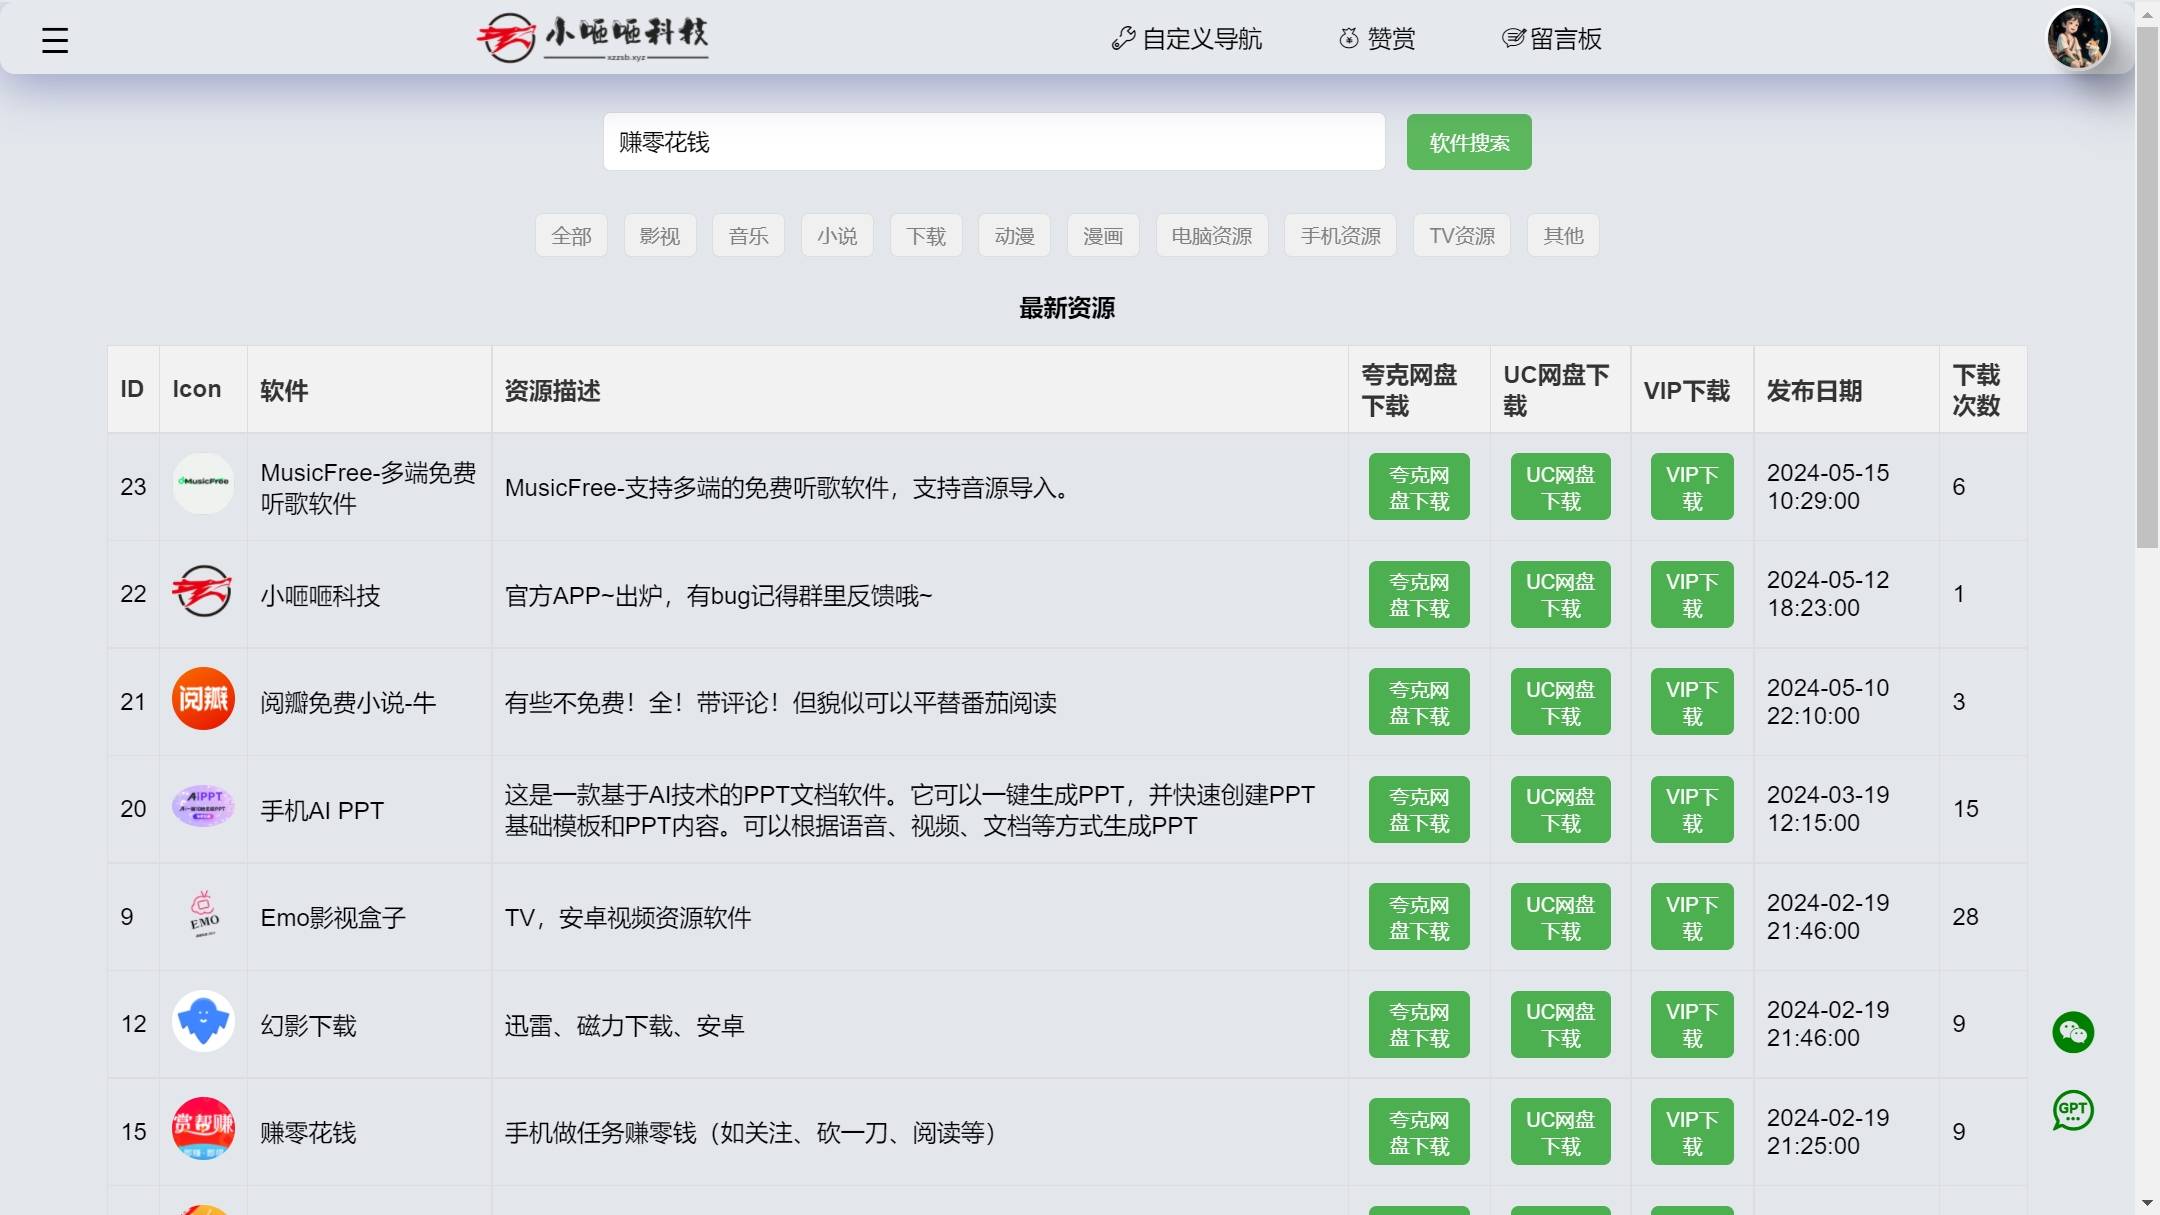Click VIP下载 for 幻影下载 row

(1692, 1024)
